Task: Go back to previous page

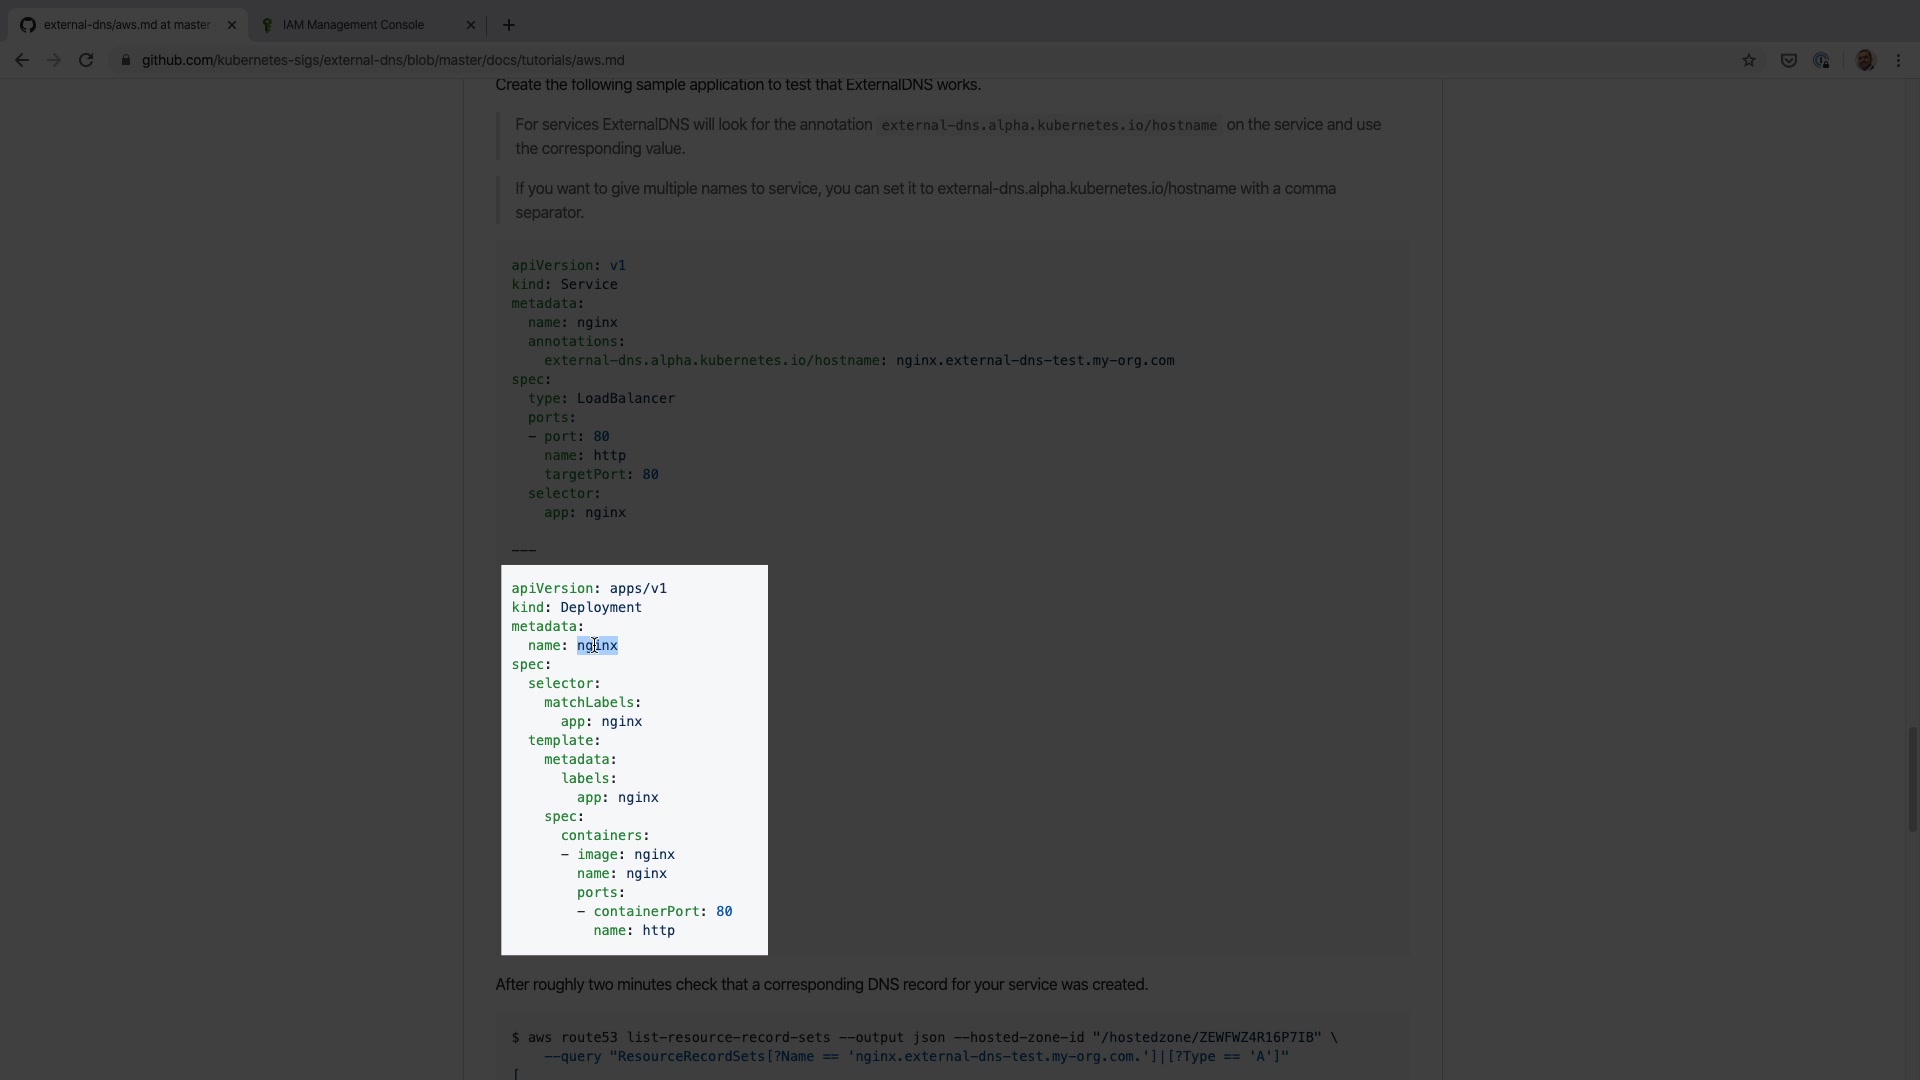Action: (21, 60)
